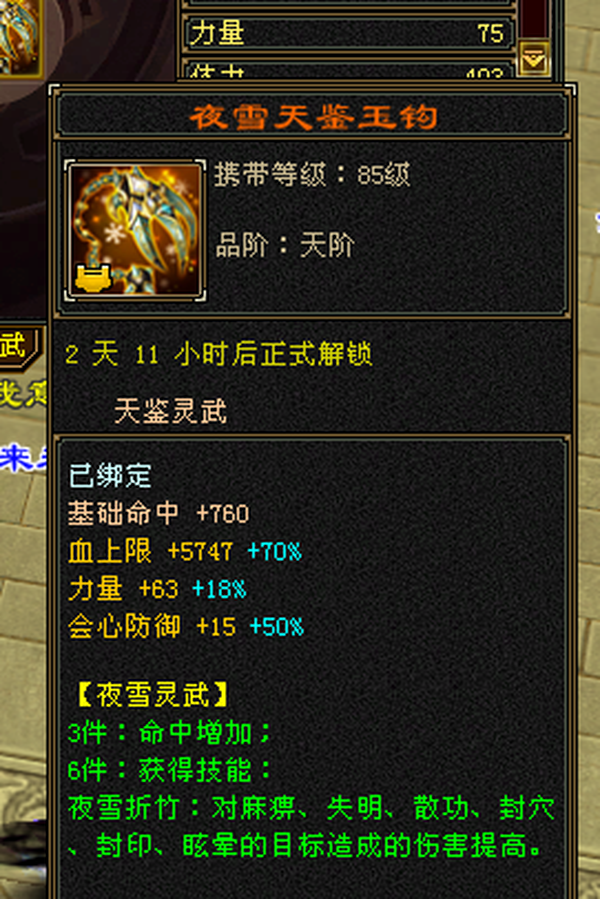The height and width of the screenshot is (899, 600).
Task: Click the 2天11小时后正式解锁 countdown text
Action: tap(219, 354)
